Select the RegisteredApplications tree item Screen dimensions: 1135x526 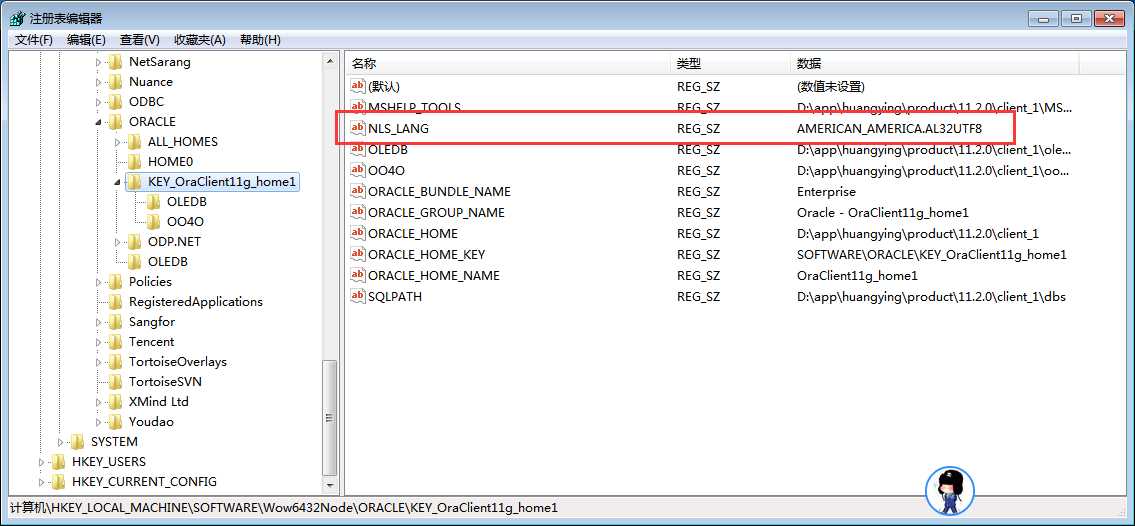pos(195,302)
